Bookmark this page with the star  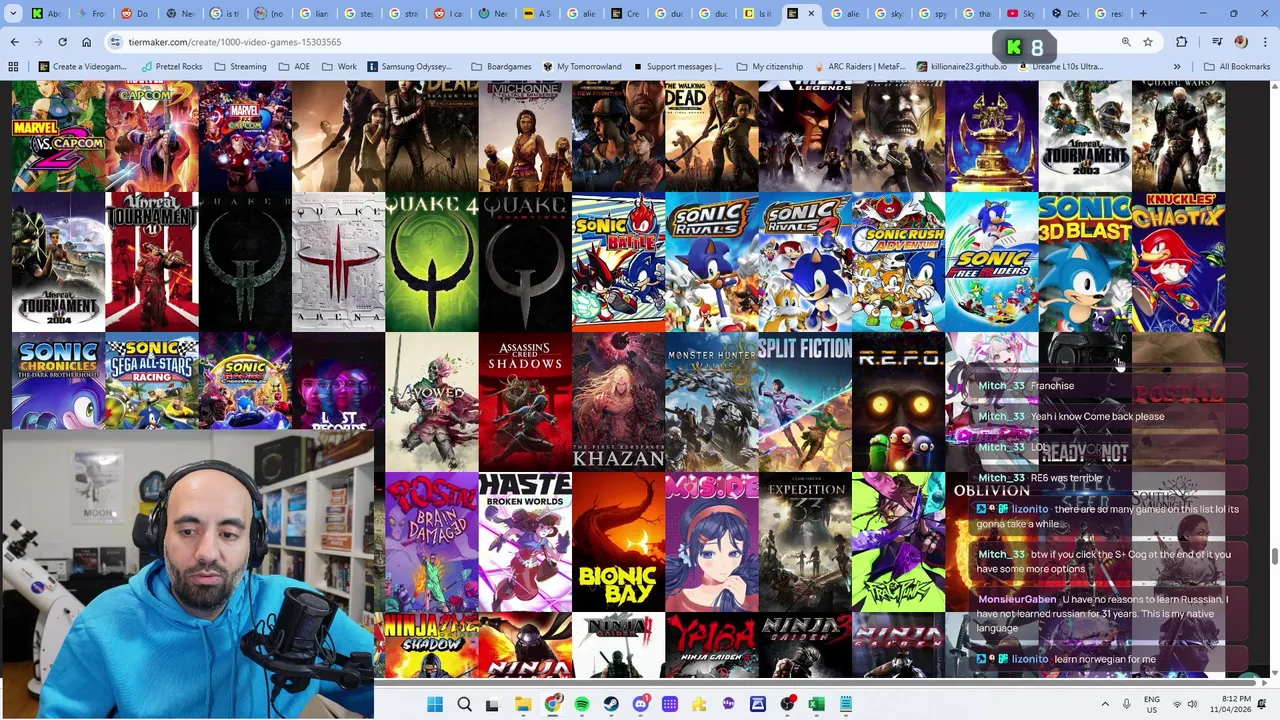click(x=1148, y=42)
